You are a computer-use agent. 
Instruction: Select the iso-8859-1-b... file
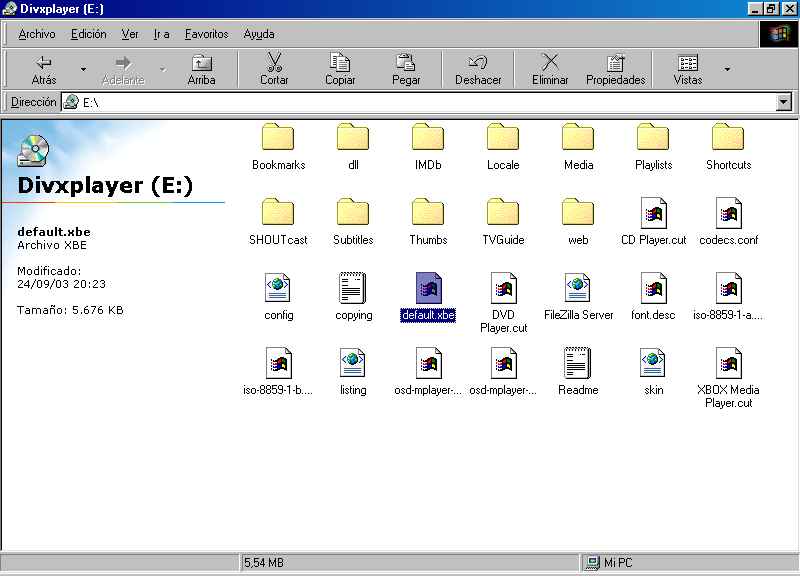pyautogui.click(x=278, y=371)
